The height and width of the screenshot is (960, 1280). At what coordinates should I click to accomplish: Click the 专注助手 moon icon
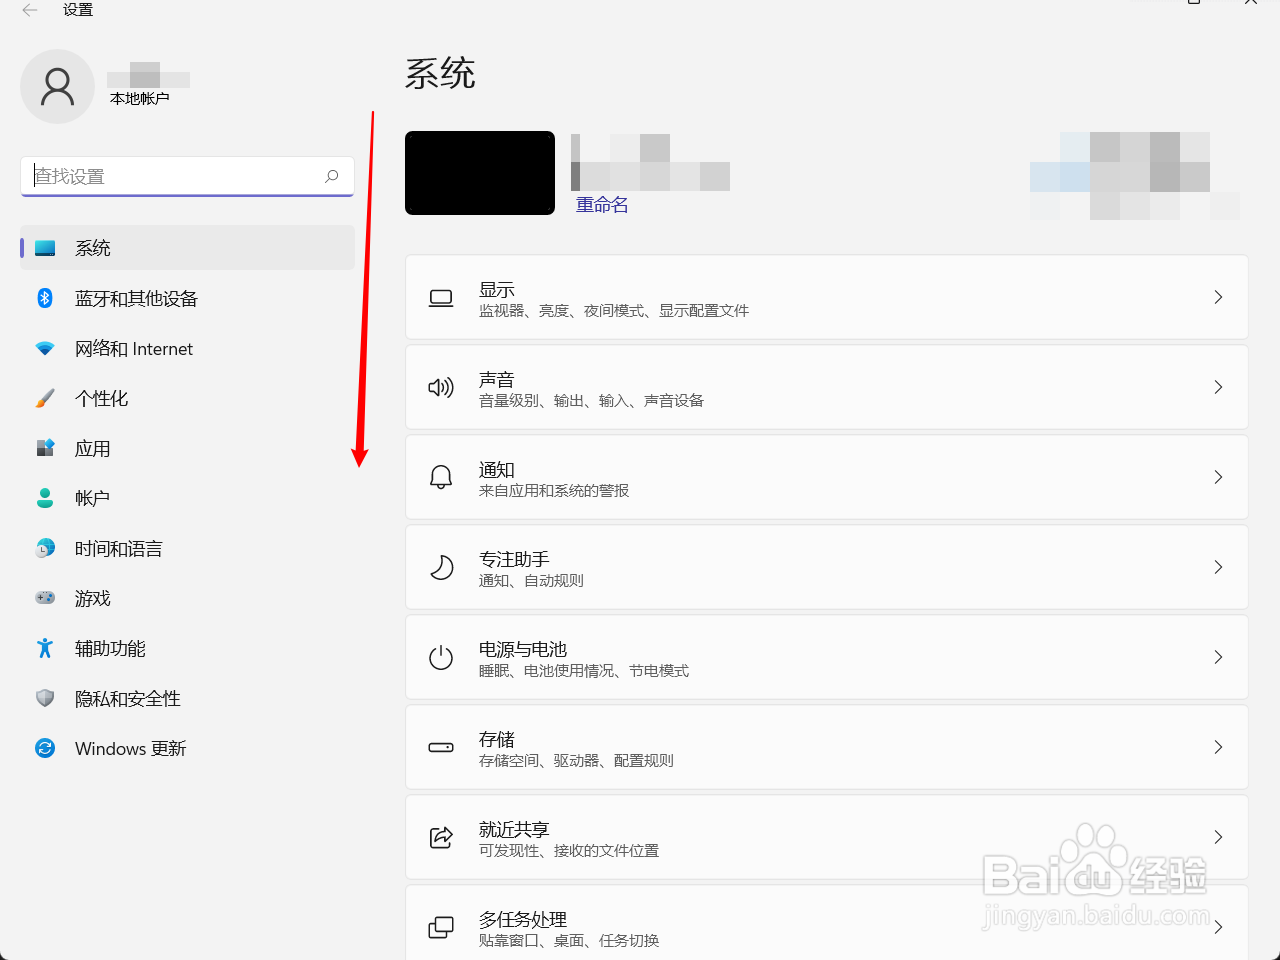(441, 567)
